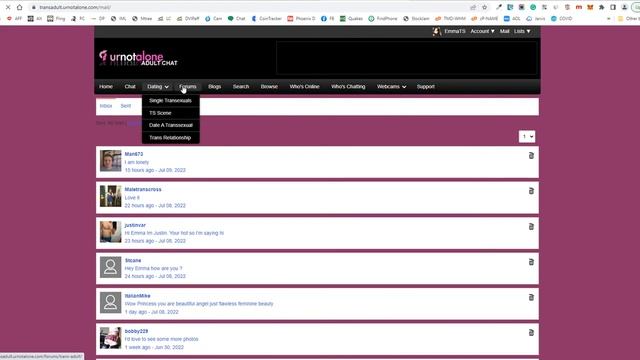The width and height of the screenshot is (640, 360).
Task: Open Support in navigation bar
Action: 426,87
